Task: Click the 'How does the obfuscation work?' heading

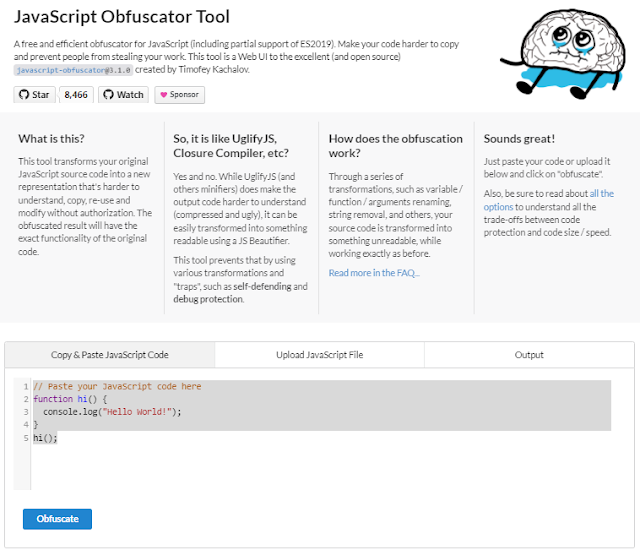Action: (396, 146)
